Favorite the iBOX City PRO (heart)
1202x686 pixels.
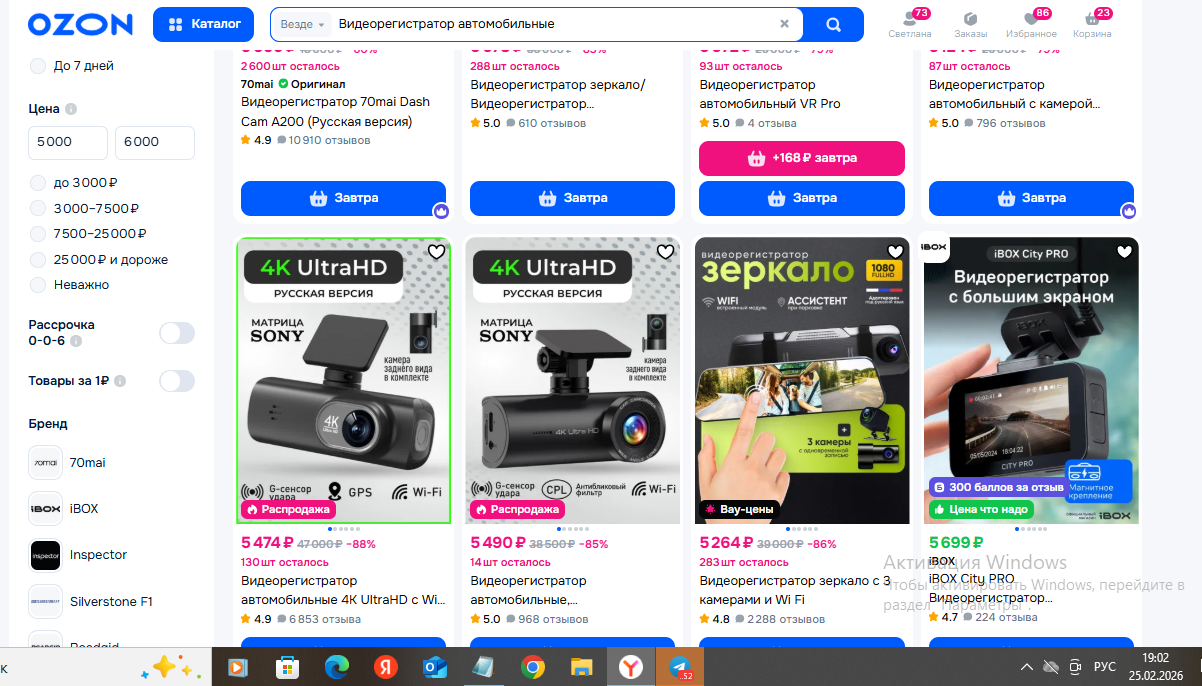[1124, 252]
